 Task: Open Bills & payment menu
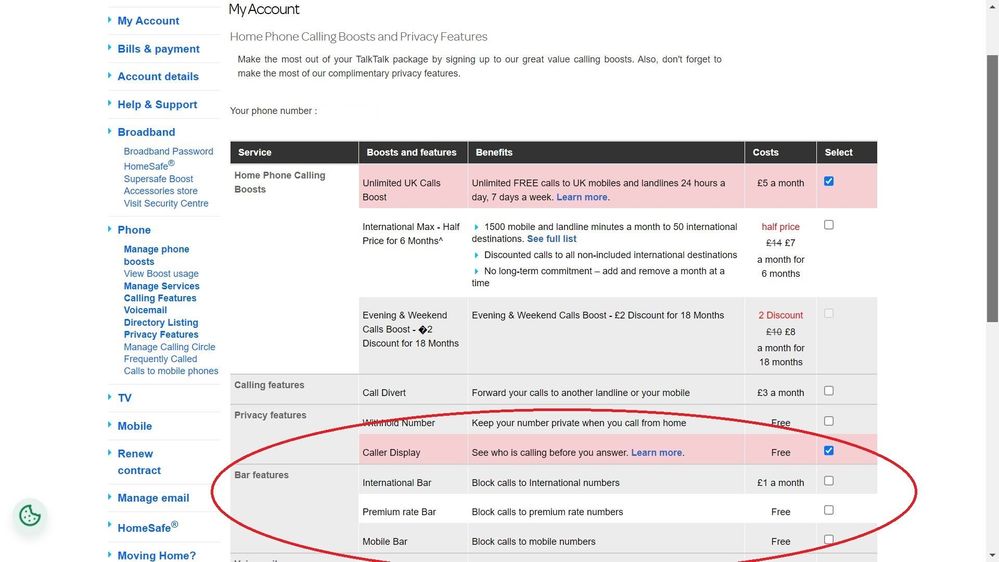pyautogui.click(x=159, y=48)
